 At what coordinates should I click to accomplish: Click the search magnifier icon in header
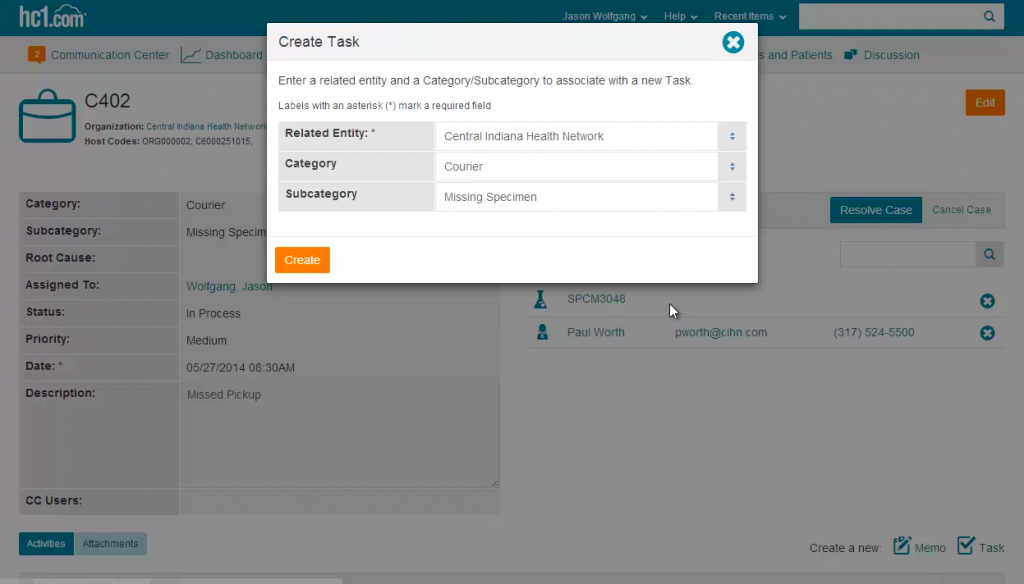[989, 17]
